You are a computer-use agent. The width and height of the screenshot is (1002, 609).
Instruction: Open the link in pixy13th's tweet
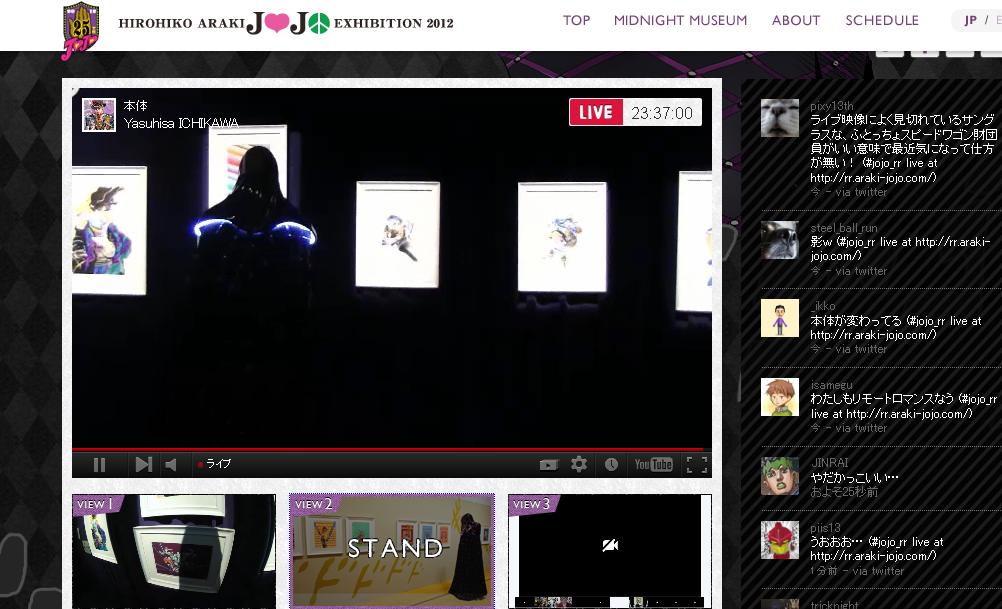tap(873, 178)
